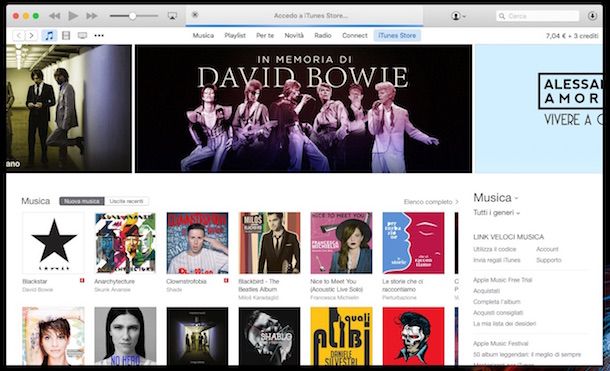Screen dimensions: 610x371
Task: Click the rewind playback button
Action: click(x=54, y=16)
